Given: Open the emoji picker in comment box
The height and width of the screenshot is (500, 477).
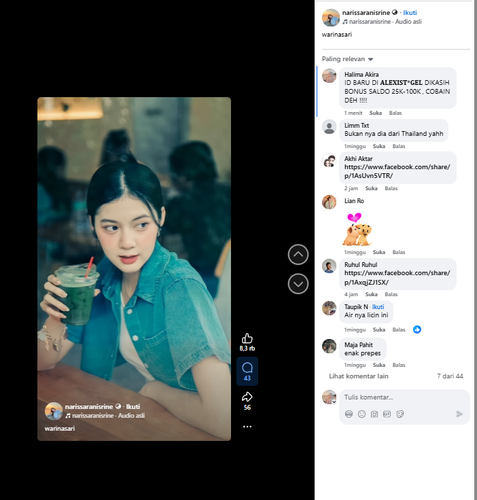Looking at the screenshot, I should (x=362, y=414).
